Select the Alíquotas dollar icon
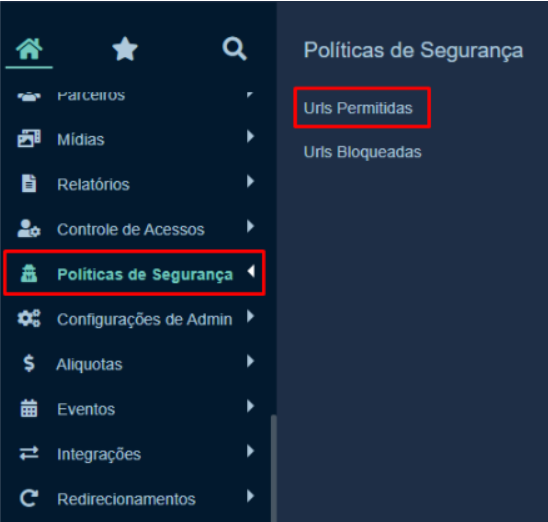This screenshot has width=548, height=522. coord(29,363)
